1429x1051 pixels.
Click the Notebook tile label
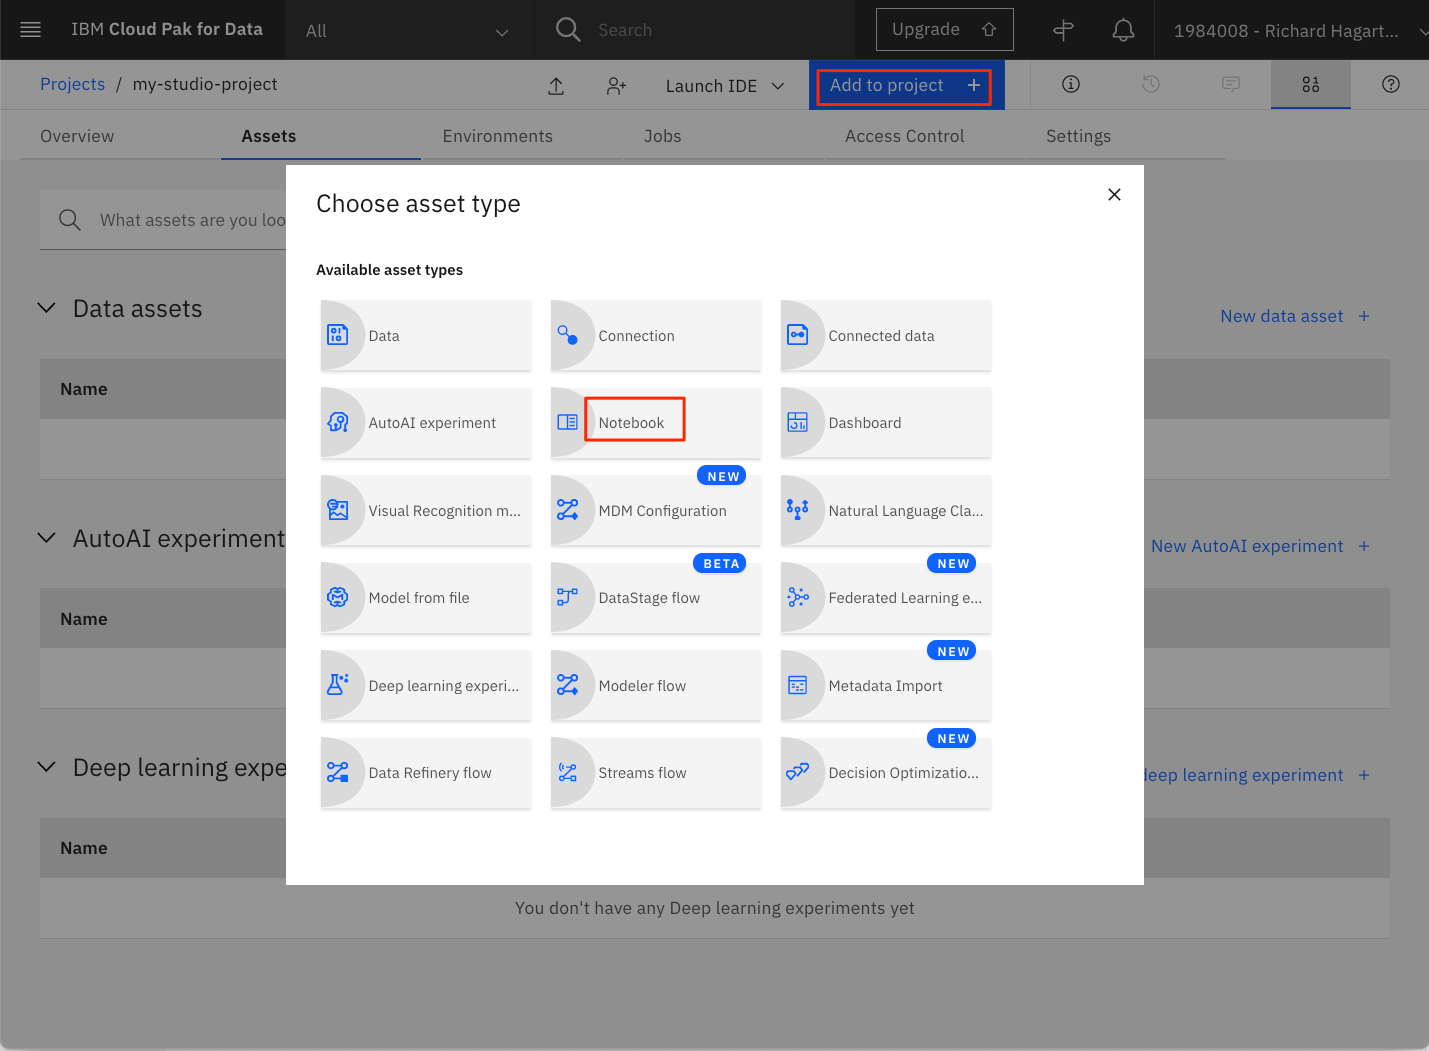(631, 423)
